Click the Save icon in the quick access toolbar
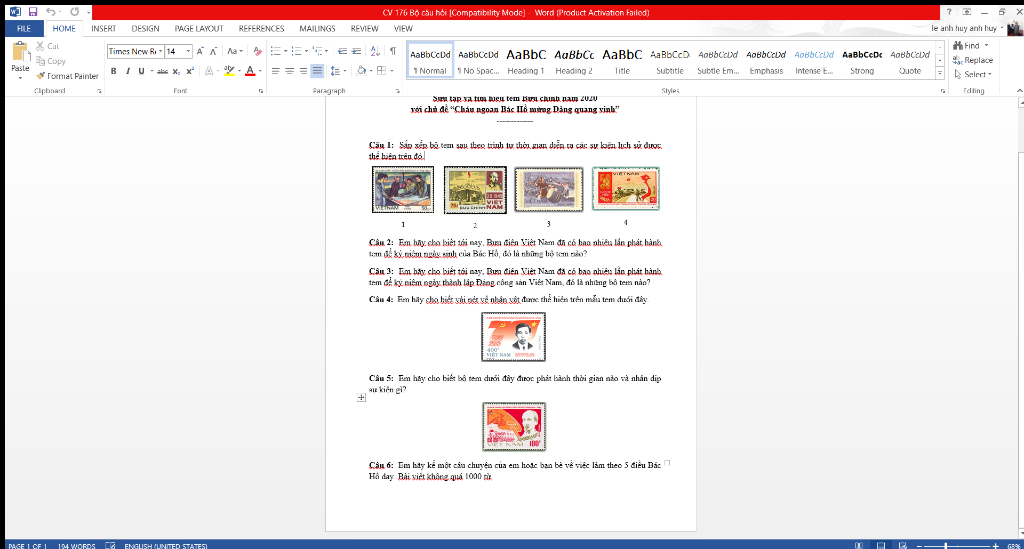 (33, 12)
